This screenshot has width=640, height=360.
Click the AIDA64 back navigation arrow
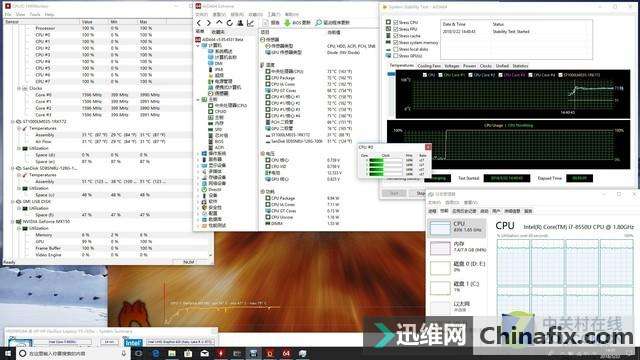click(199, 23)
